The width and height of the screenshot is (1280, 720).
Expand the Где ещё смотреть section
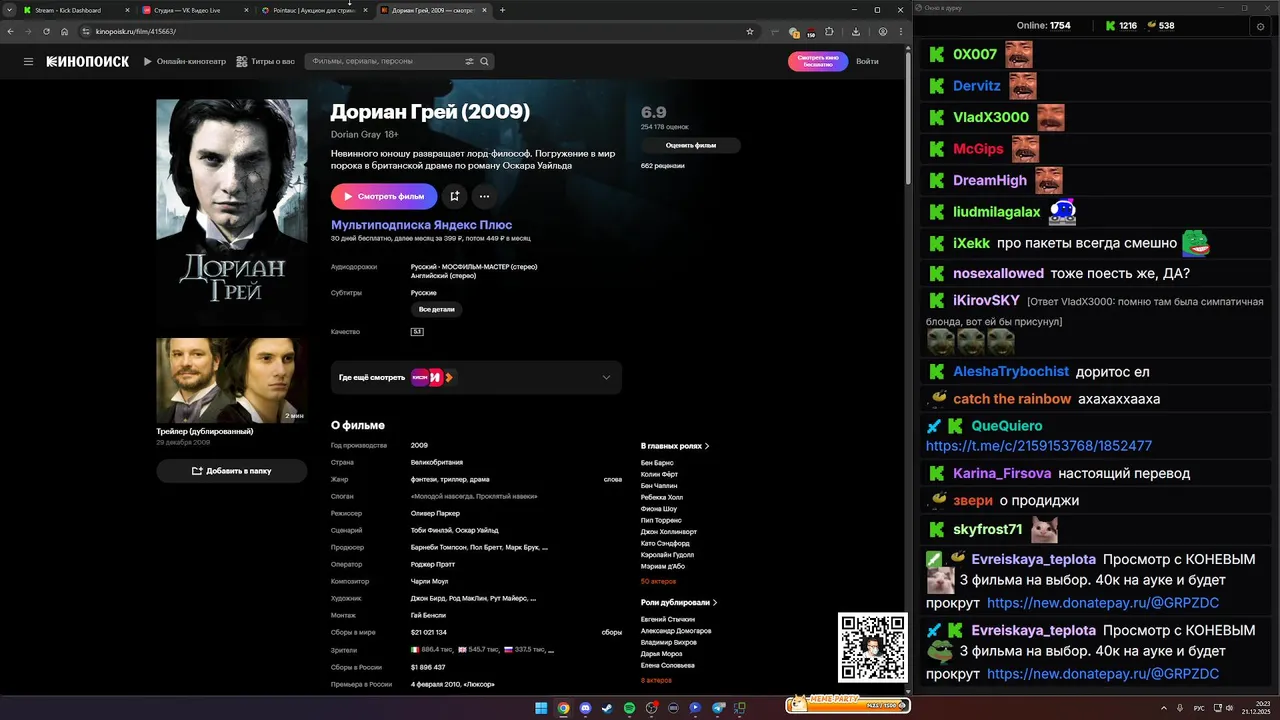coord(476,377)
